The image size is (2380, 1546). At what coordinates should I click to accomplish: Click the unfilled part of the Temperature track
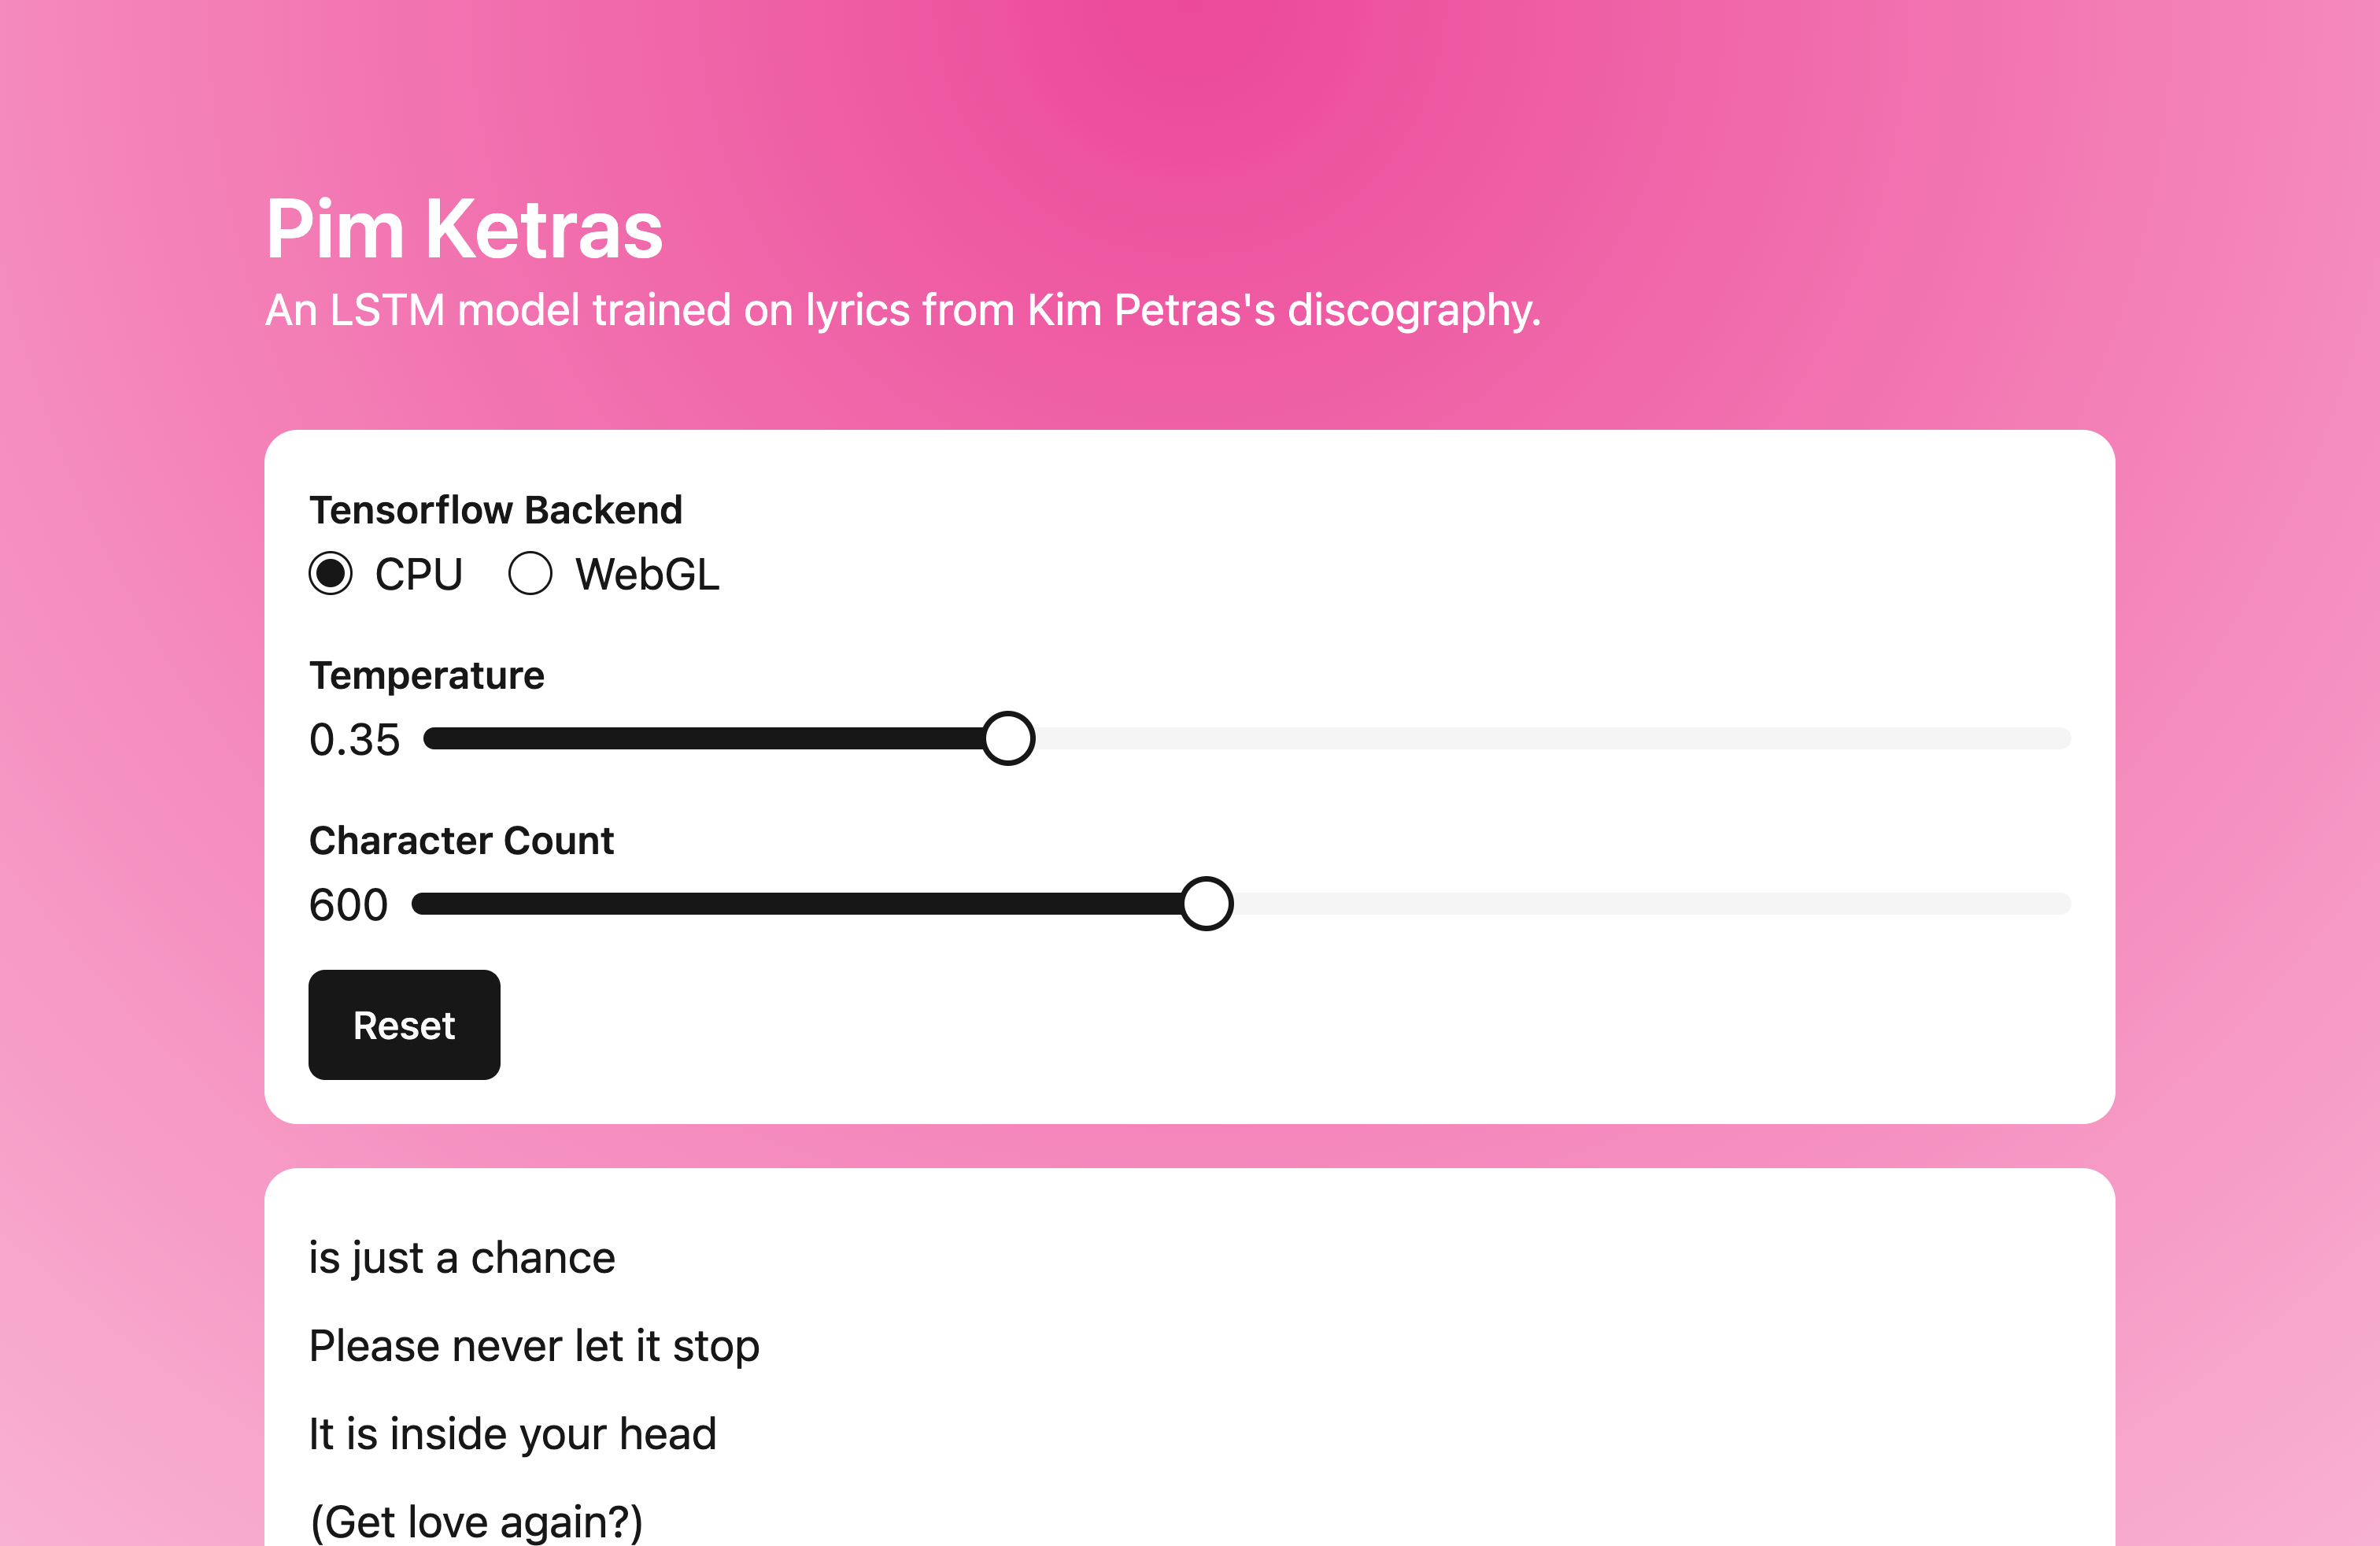(x=1550, y=739)
